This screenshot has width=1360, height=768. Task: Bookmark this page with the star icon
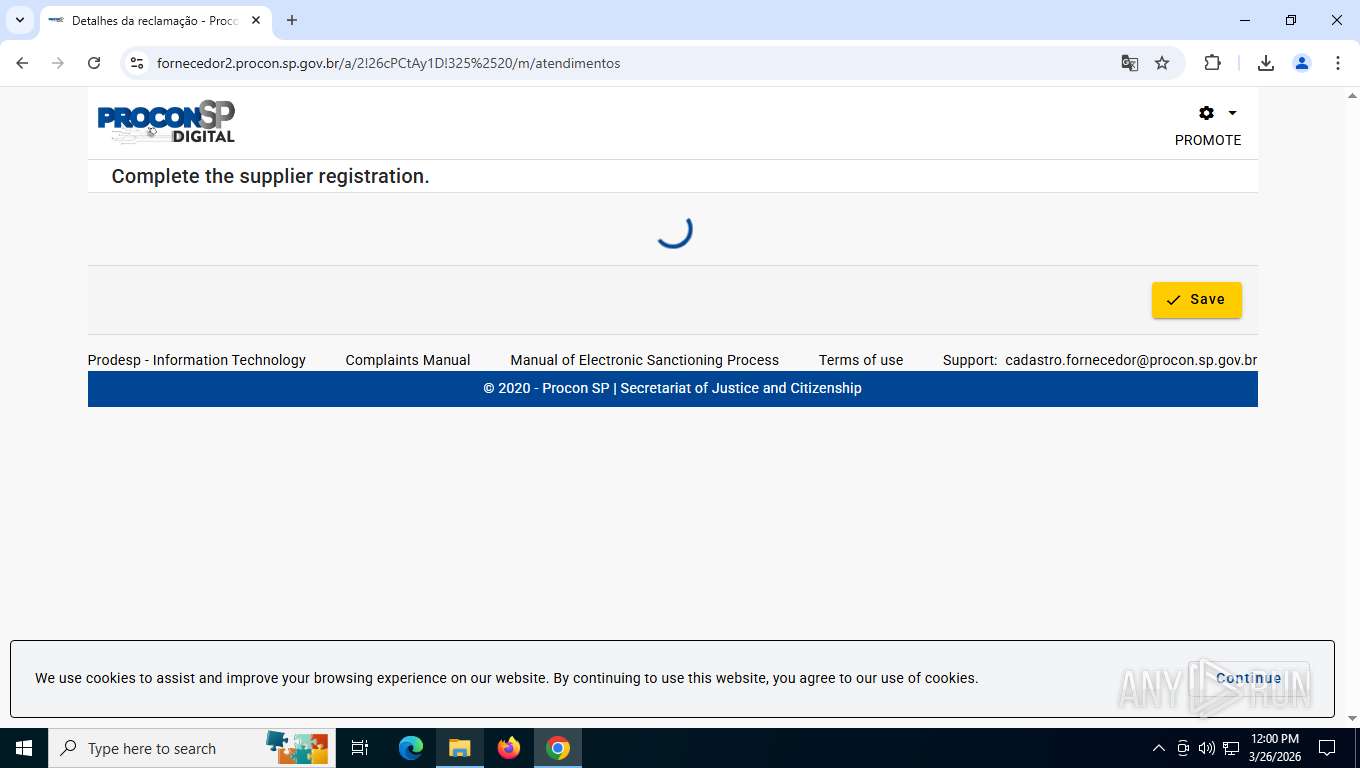tap(1162, 63)
